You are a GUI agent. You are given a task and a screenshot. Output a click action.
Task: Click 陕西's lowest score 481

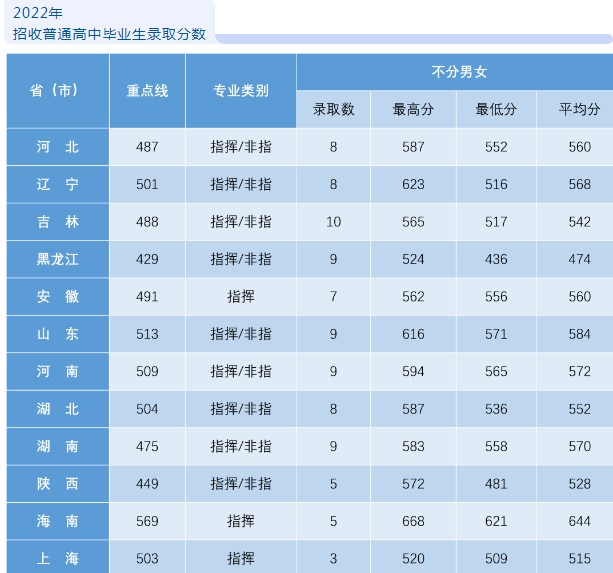(496, 484)
